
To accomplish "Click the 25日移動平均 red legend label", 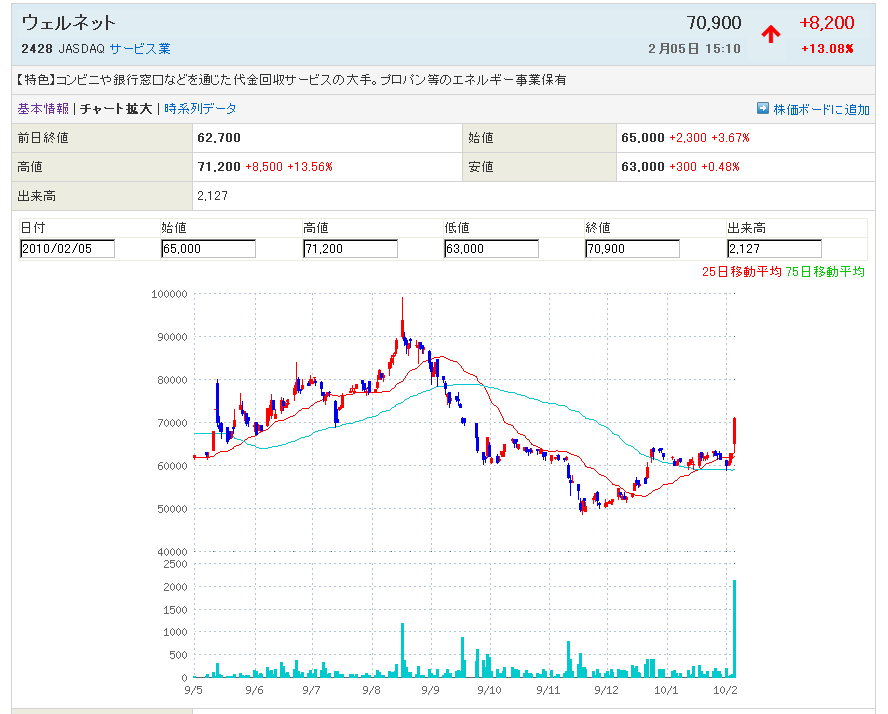I will pos(742,271).
